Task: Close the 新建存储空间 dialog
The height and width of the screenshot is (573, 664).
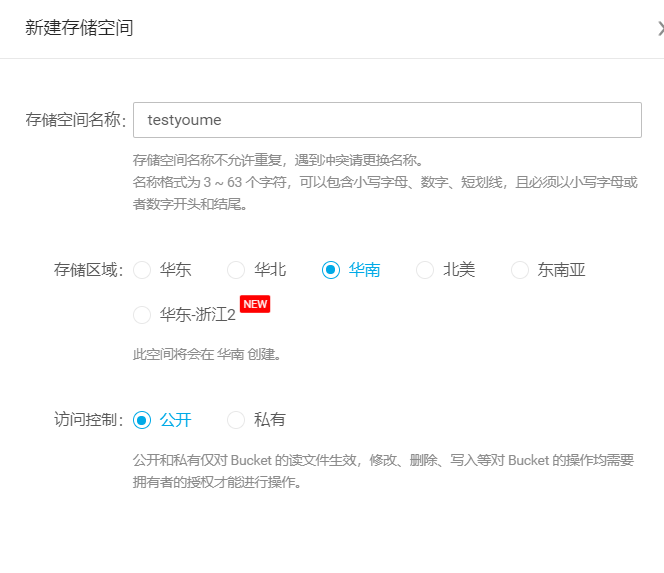Action: 660,28
